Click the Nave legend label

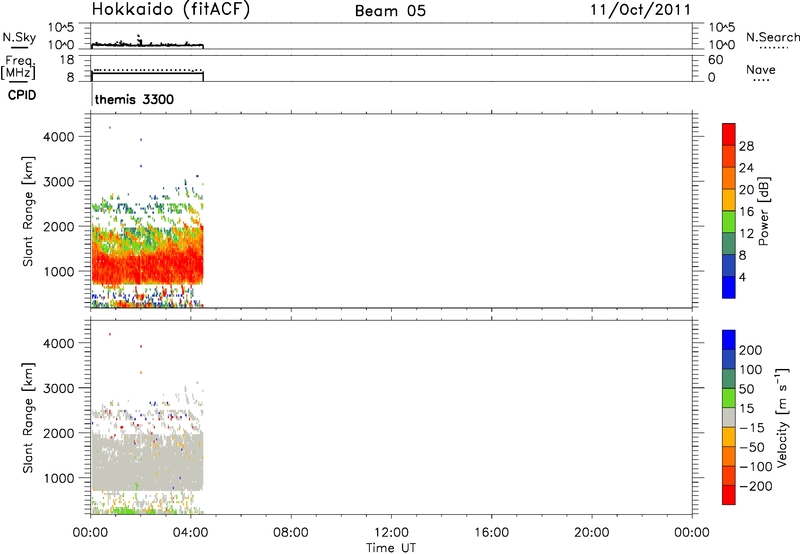coord(761,69)
